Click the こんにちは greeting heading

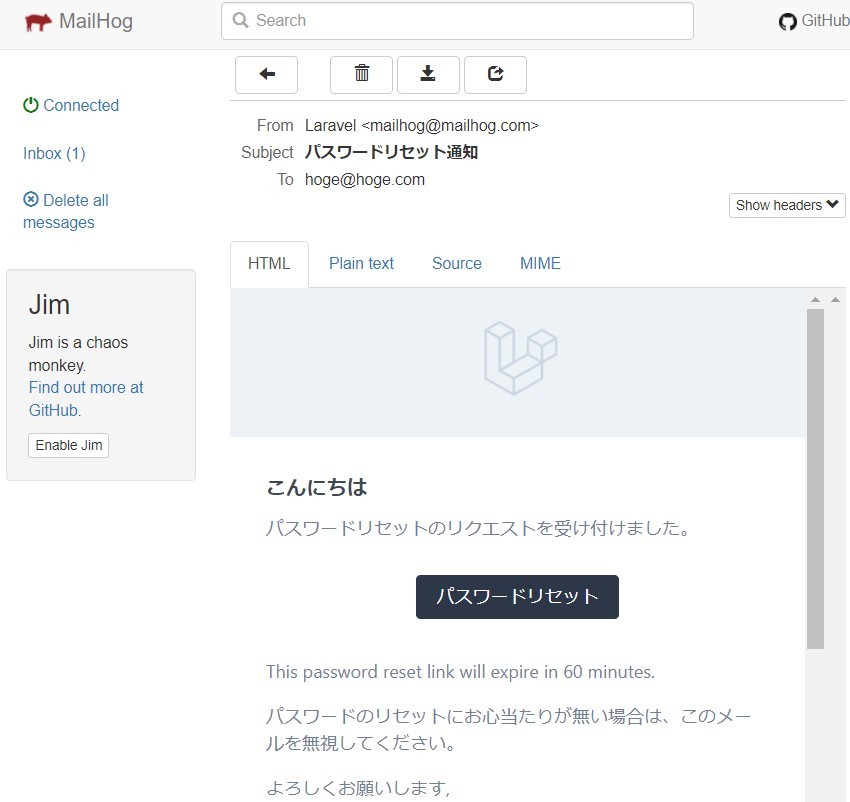(317, 487)
